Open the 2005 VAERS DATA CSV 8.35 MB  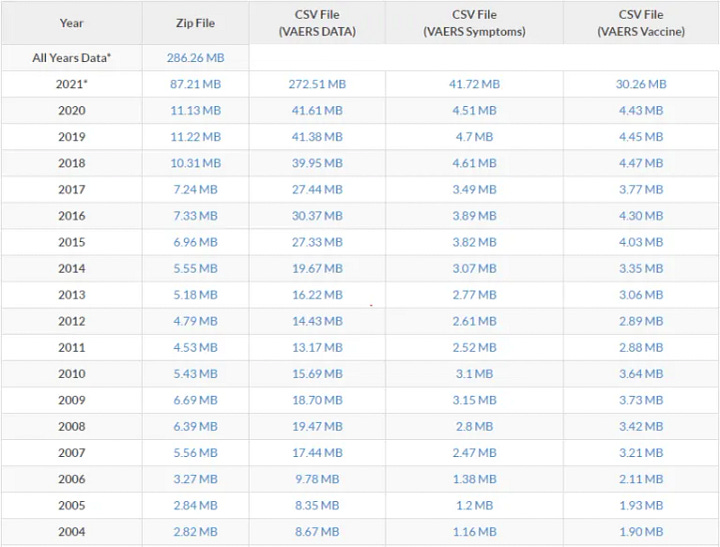pyautogui.click(x=317, y=505)
